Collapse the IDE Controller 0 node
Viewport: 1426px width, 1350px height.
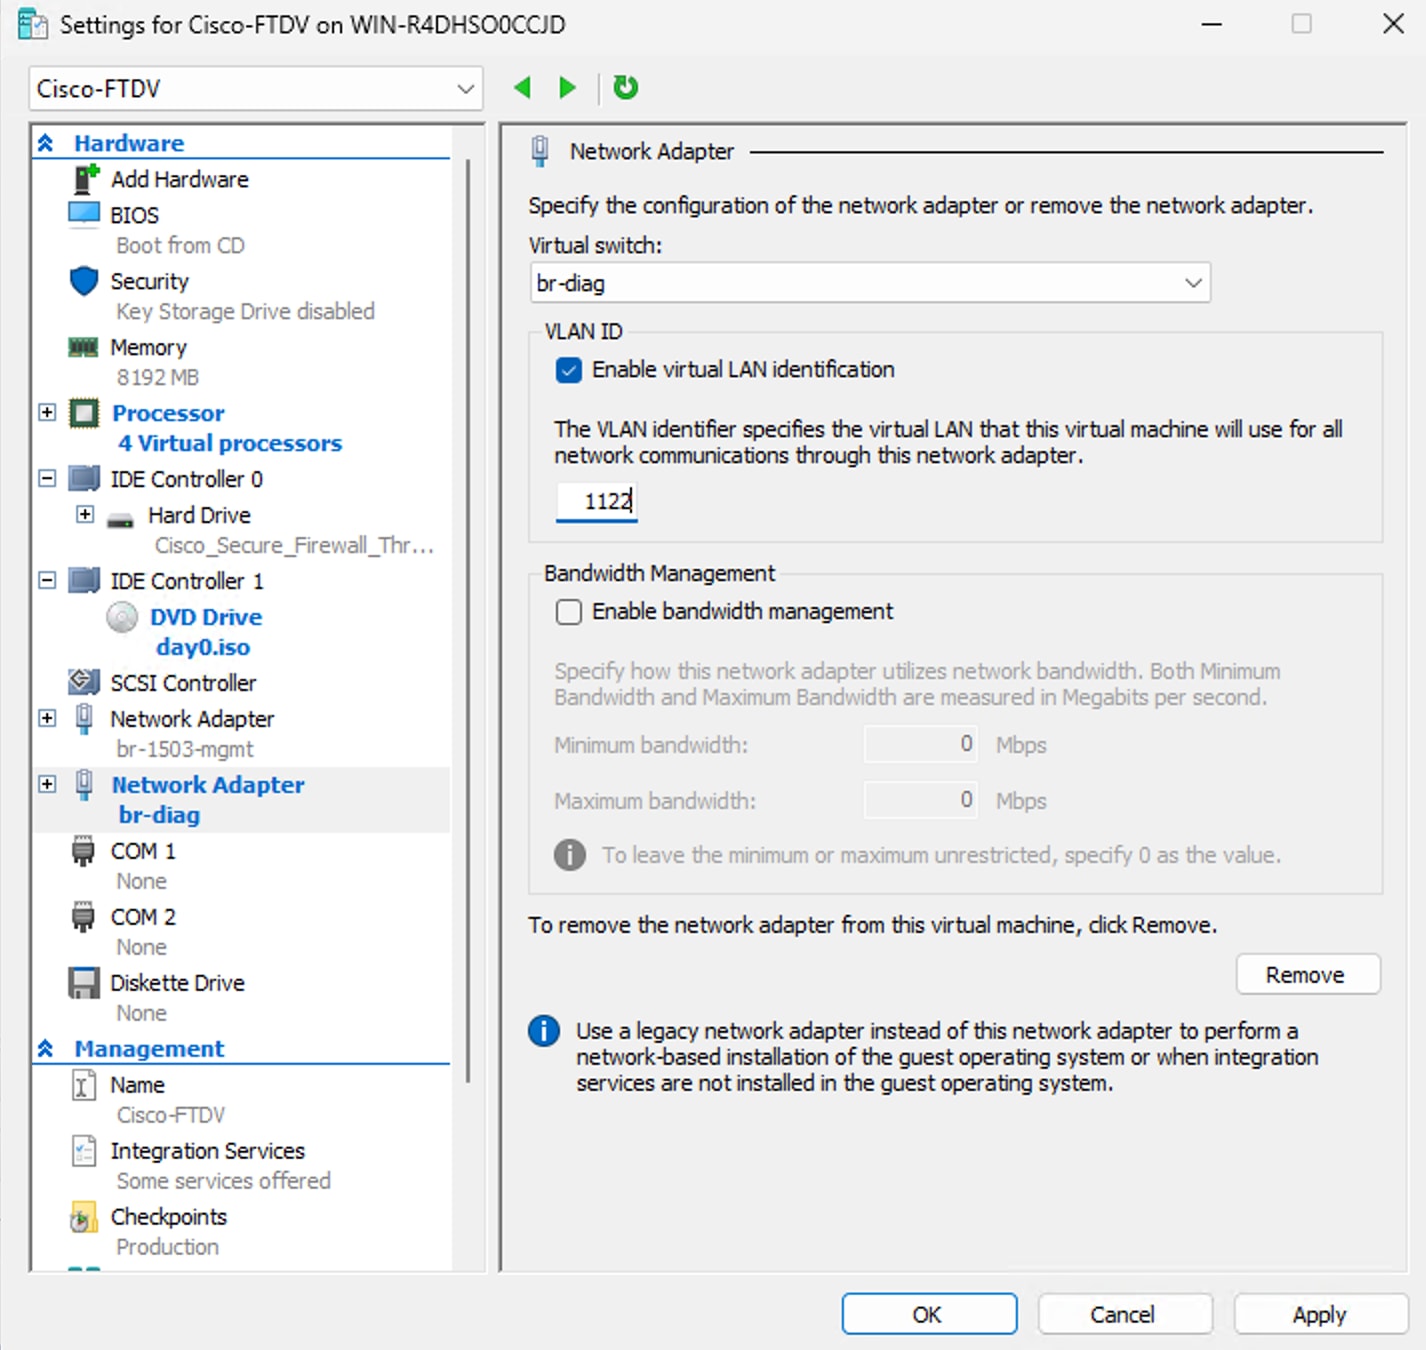point(47,479)
